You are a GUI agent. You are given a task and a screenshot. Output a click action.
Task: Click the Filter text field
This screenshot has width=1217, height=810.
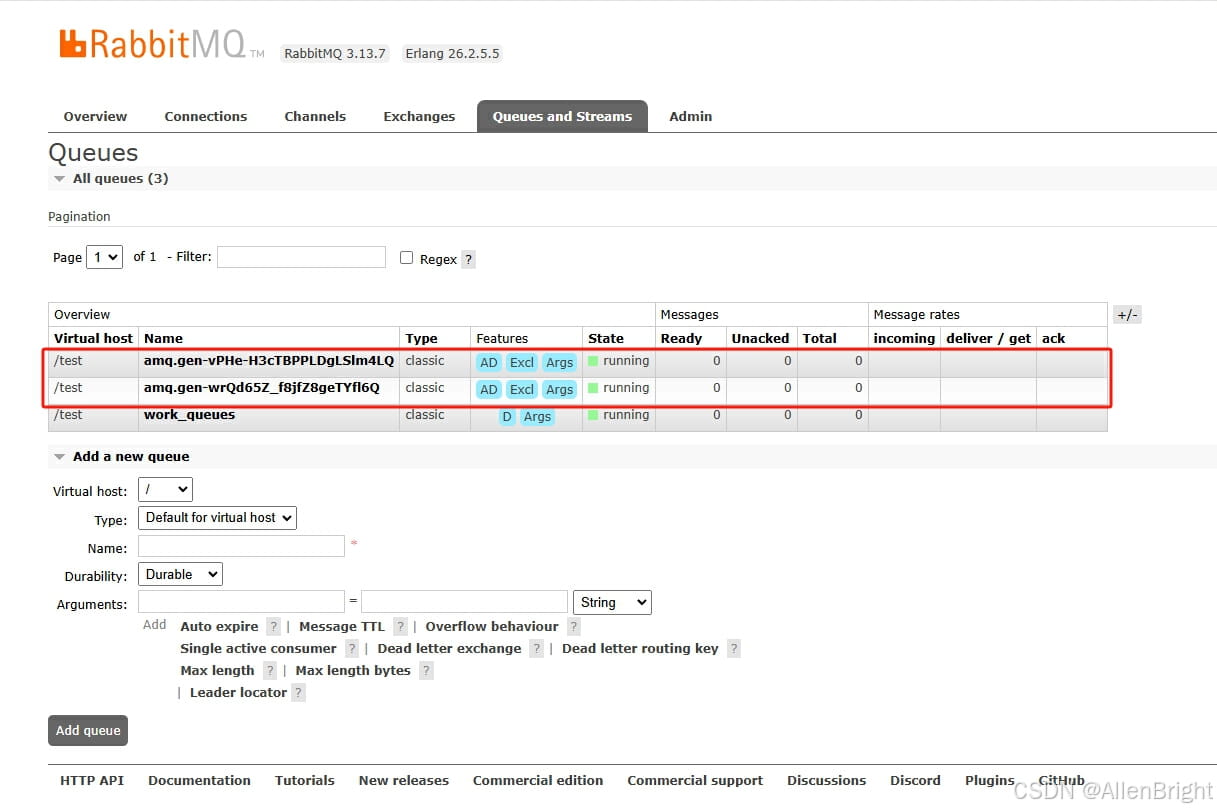tap(301, 257)
